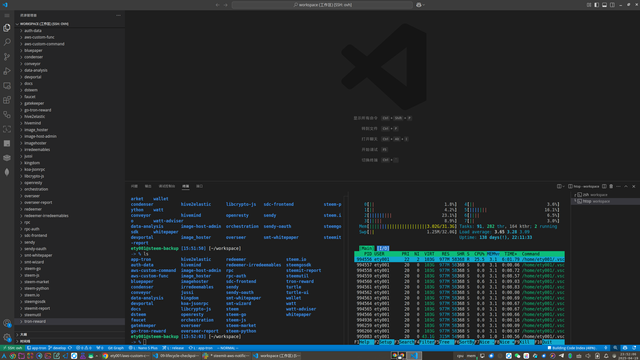Select htop I/O tab
Image resolution: width=640 pixels, height=360 pixels.
point(383,248)
